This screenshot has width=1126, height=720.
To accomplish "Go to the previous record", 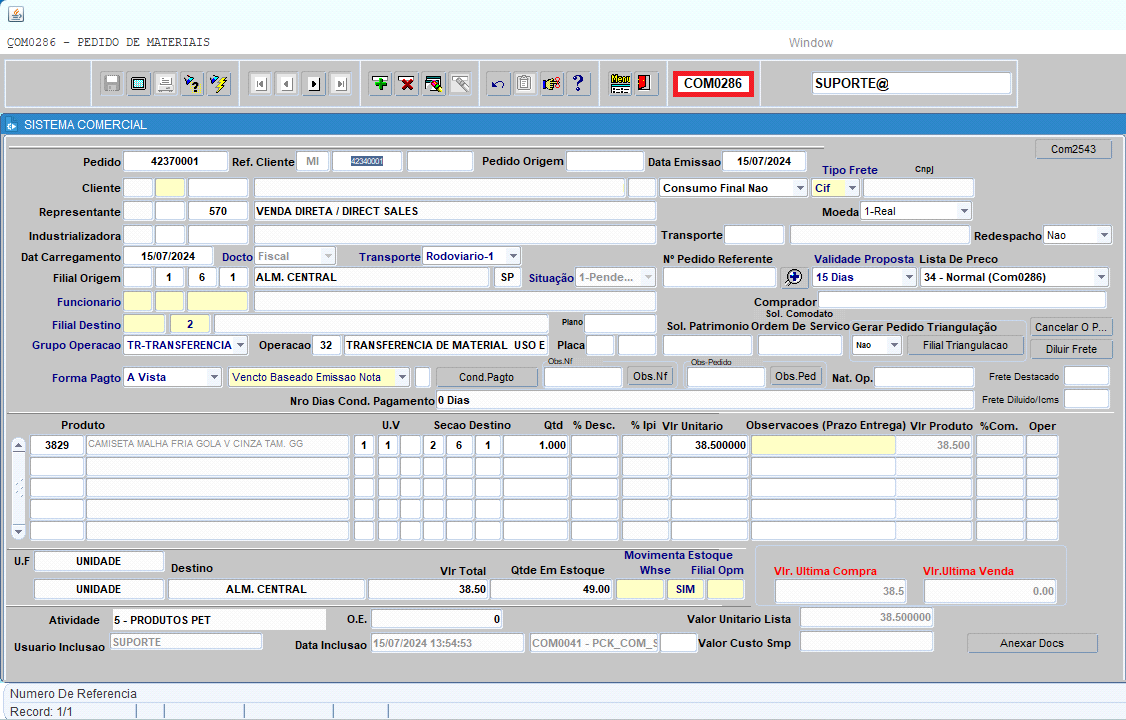I will tap(287, 84).
